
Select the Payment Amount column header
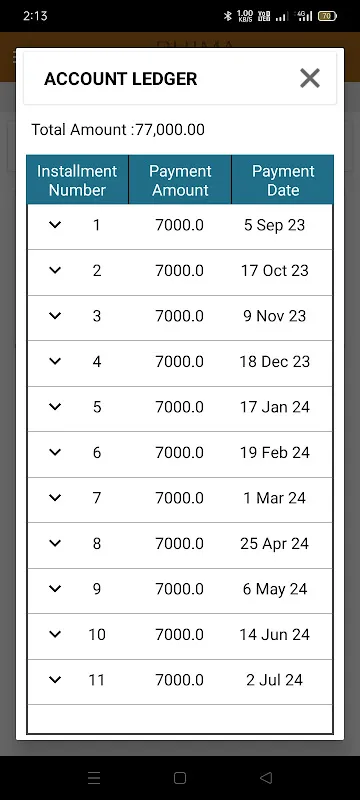[180, 180]
